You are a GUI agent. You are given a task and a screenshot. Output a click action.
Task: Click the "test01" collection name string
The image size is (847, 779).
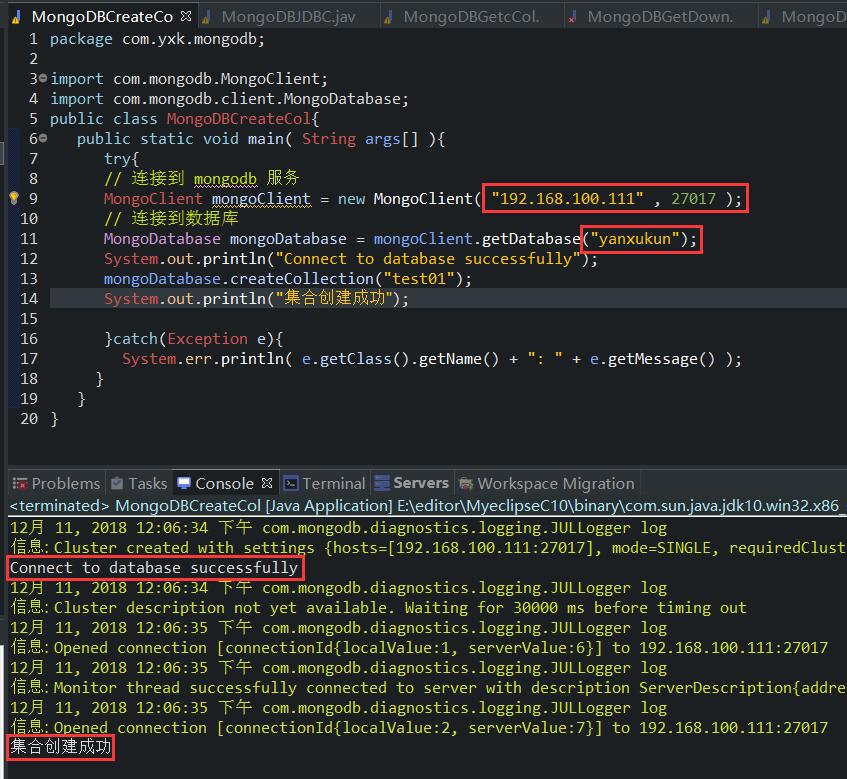pyautogui.click(x=419, y=278)
